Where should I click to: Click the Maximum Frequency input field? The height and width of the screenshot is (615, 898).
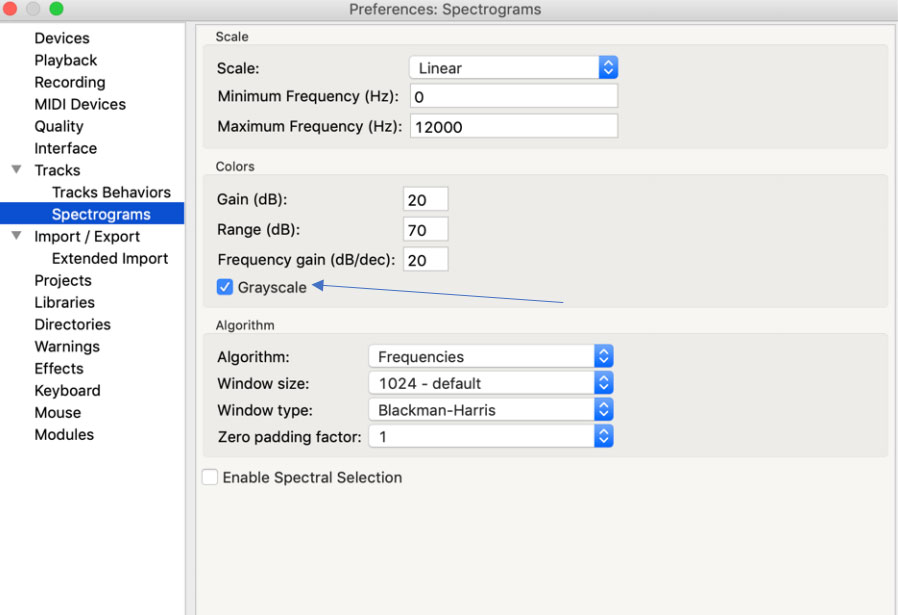(x=513, y=127)
